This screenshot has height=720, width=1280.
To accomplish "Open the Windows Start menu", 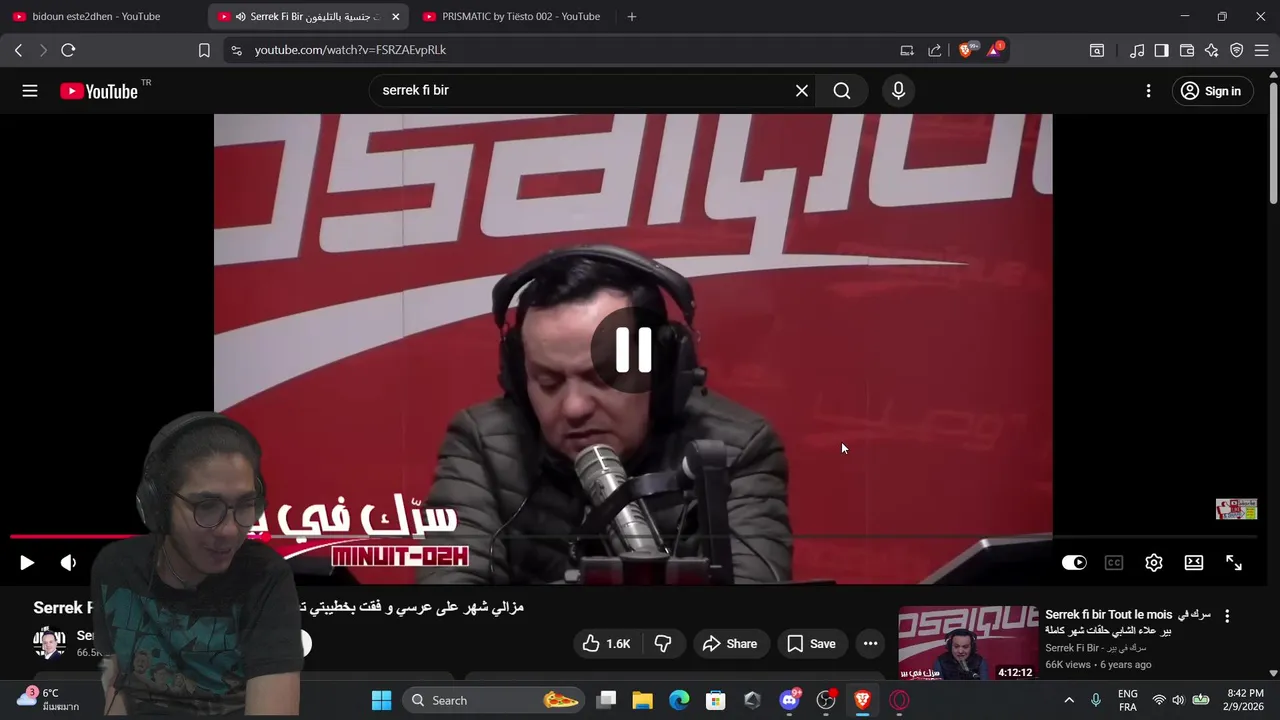I will (382, 700).
